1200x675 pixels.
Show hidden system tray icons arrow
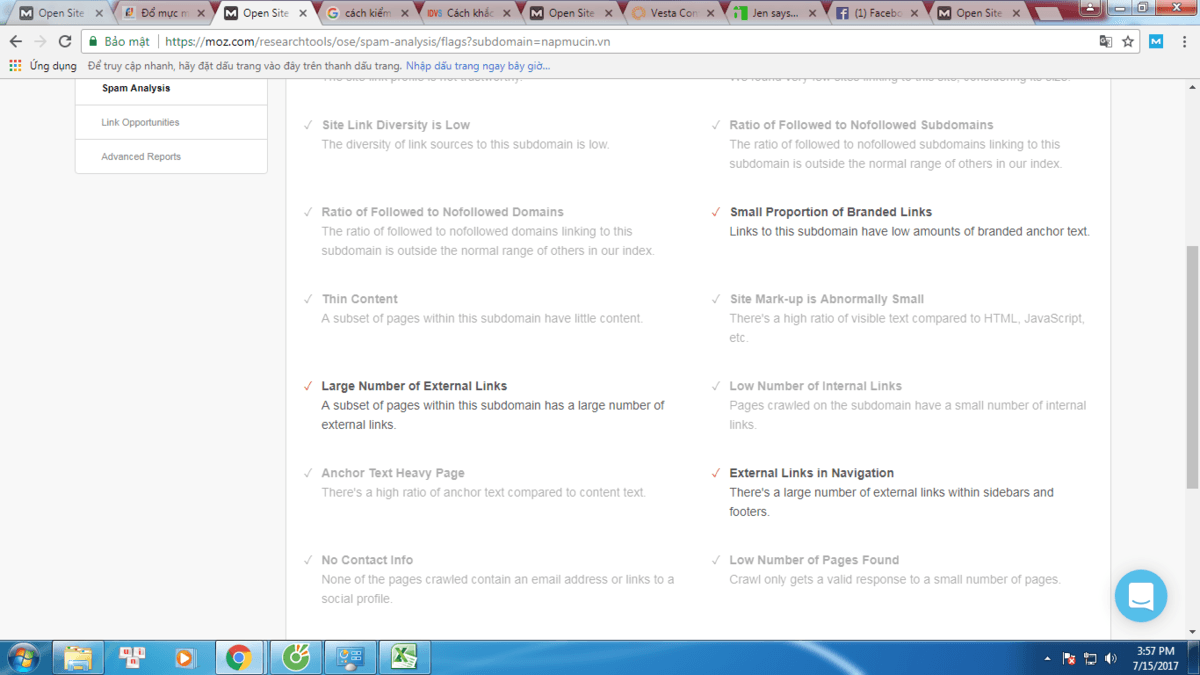[x=1047, y=658]
